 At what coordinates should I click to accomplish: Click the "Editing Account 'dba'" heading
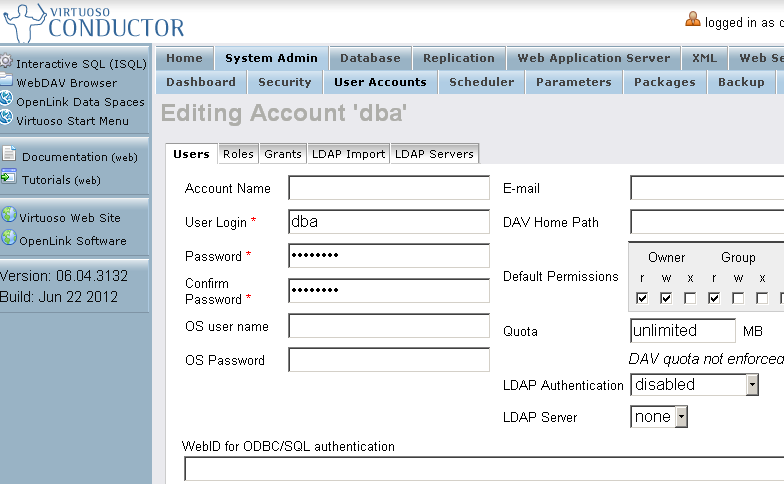pos(284,113)
